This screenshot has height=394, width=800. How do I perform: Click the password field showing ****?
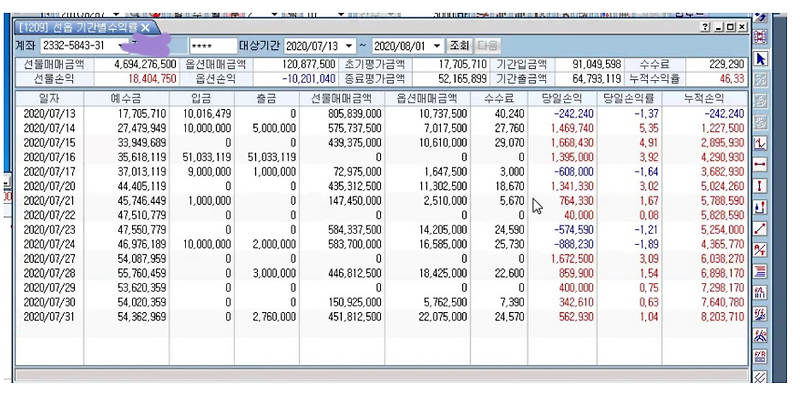[213, 46]
